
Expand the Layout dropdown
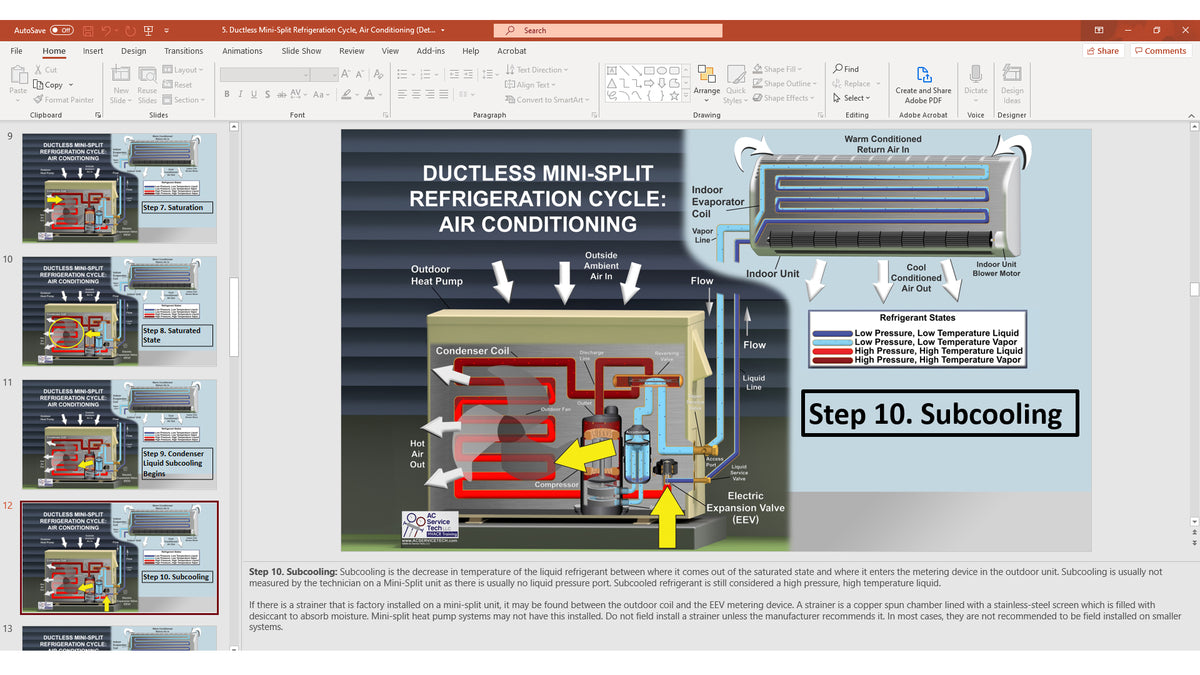tap(183, 70)
